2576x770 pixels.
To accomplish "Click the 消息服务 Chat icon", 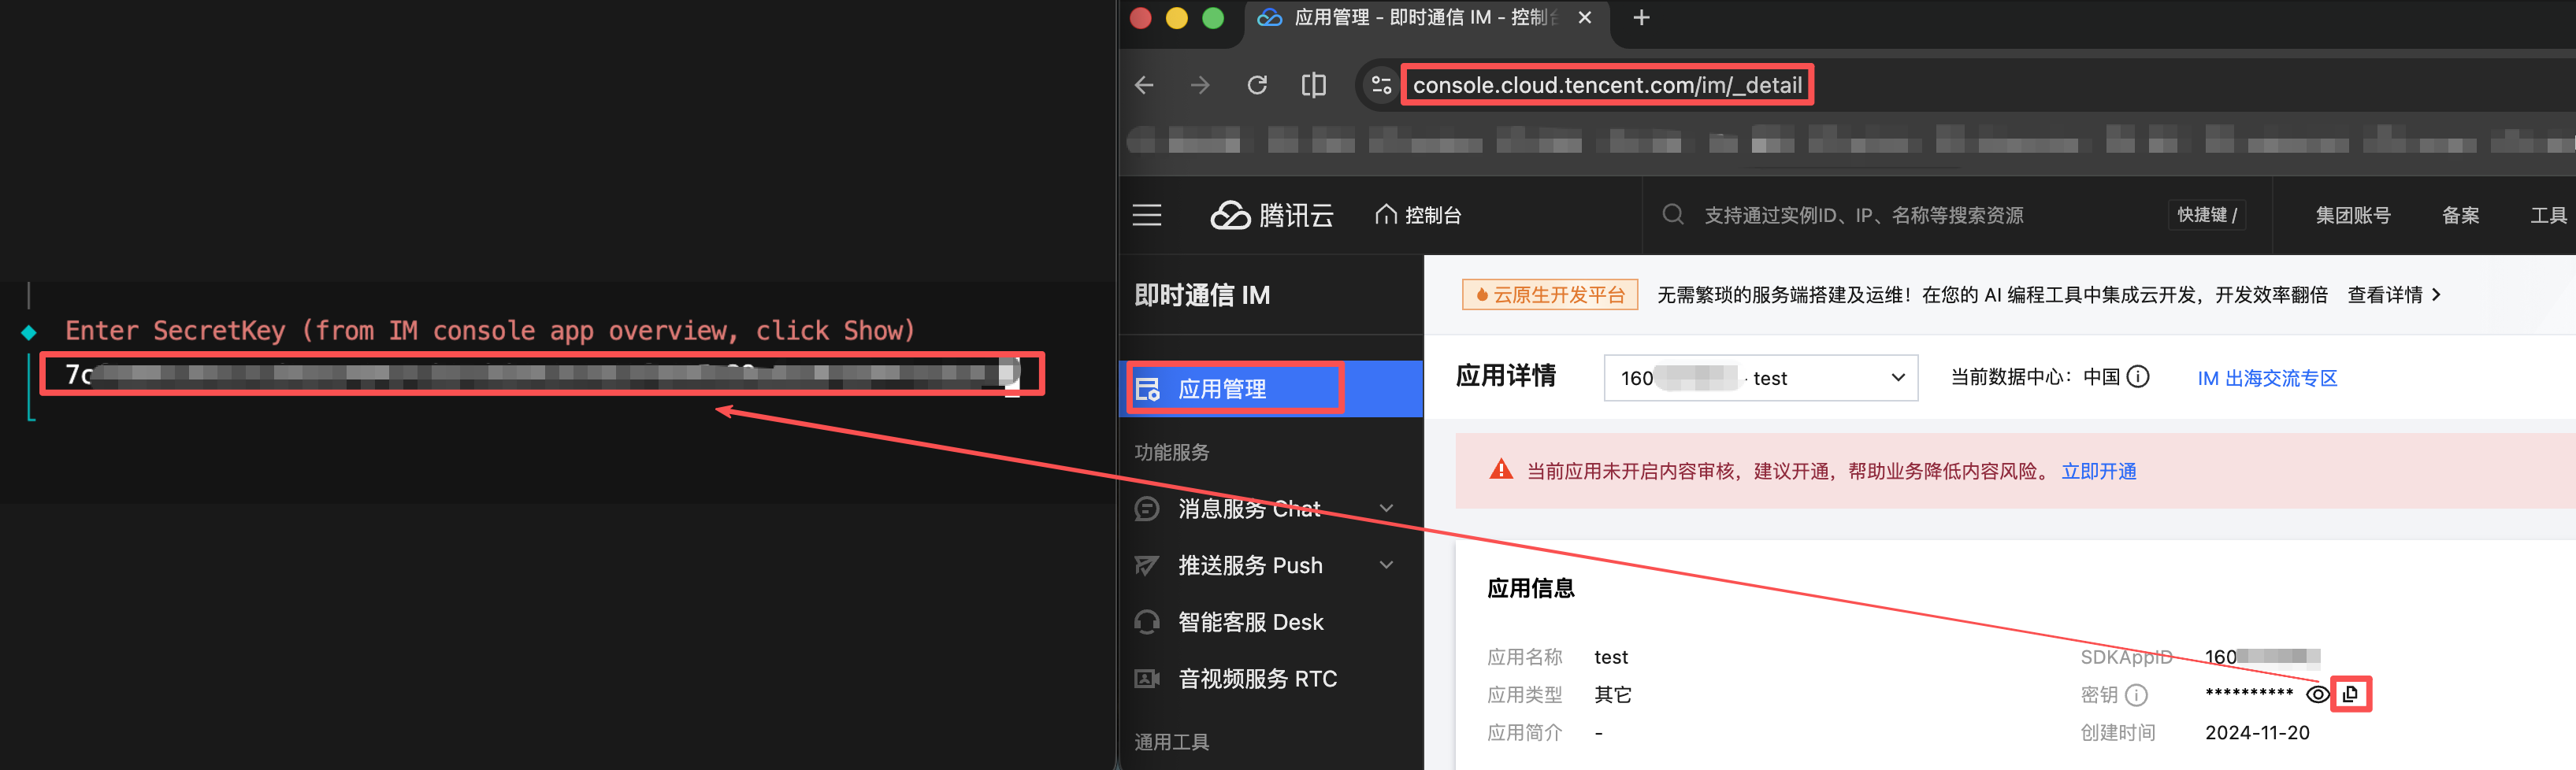I will (1147, 509).
